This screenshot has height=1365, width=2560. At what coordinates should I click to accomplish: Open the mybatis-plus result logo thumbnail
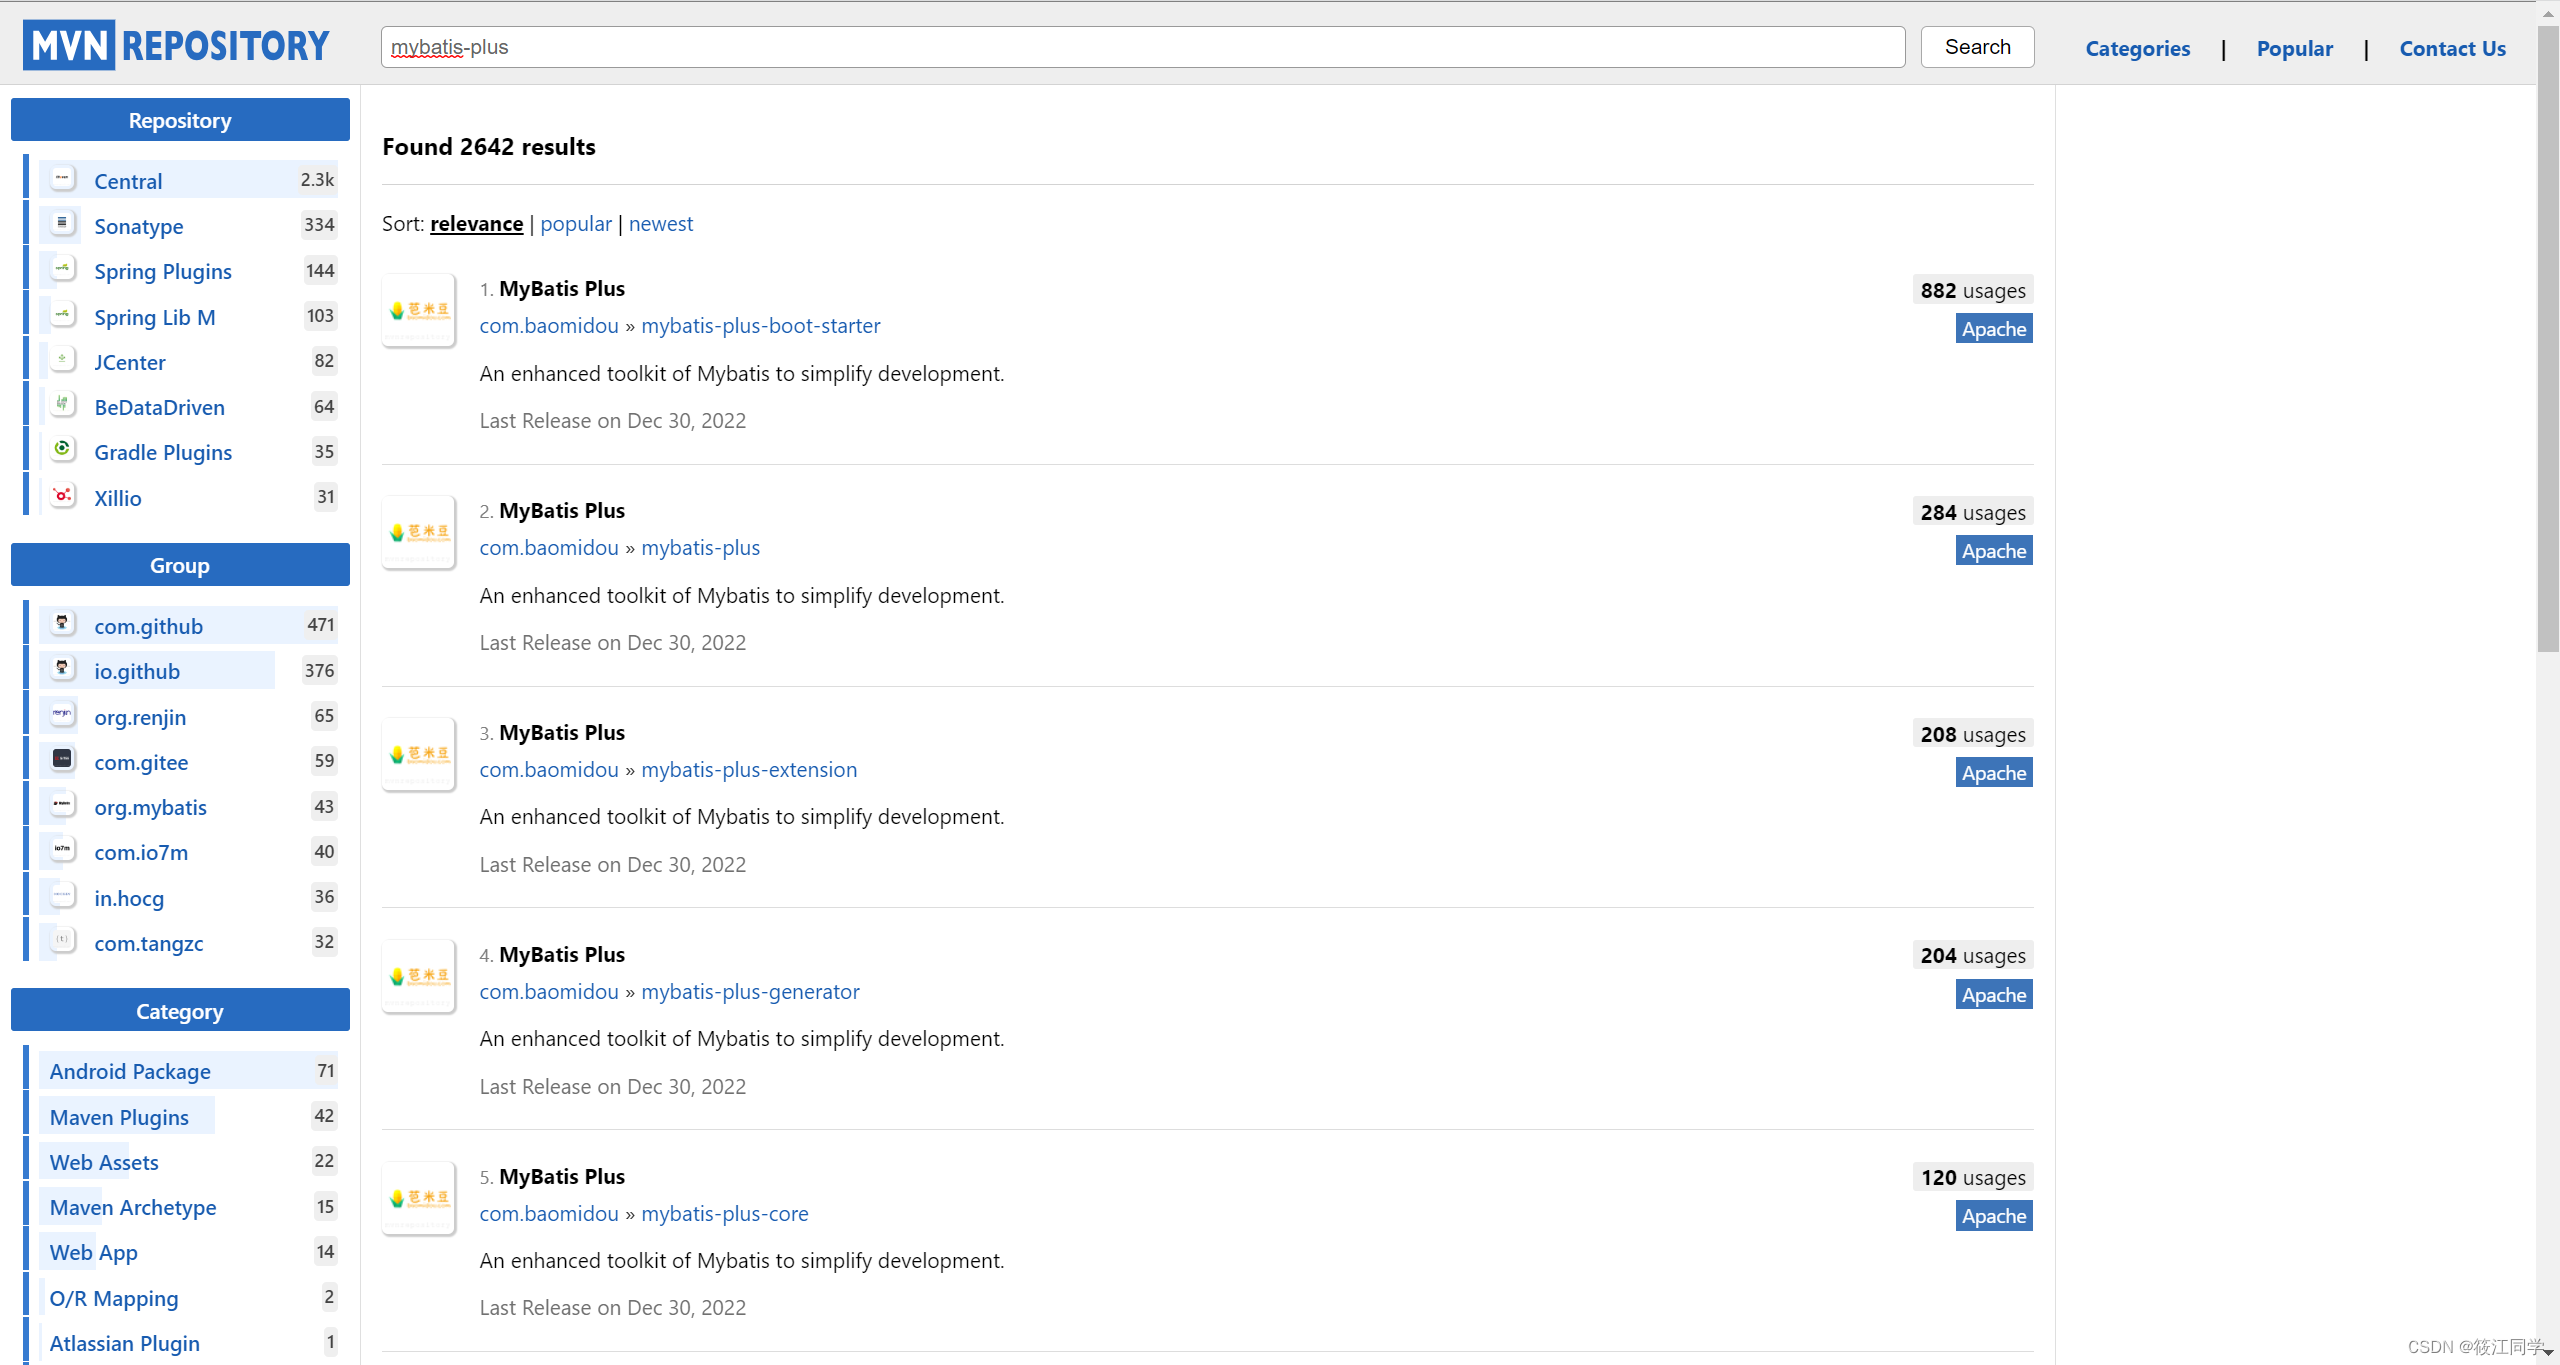point(419,532)
